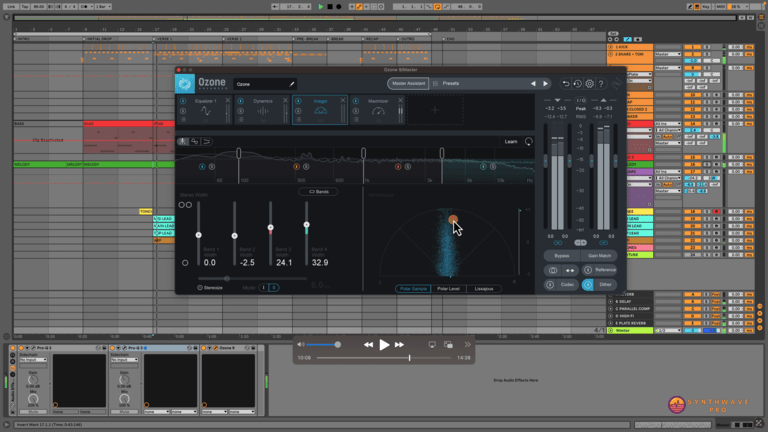Open the Ozone settings gear
The image size is (768, 432).
pos(589,84)
